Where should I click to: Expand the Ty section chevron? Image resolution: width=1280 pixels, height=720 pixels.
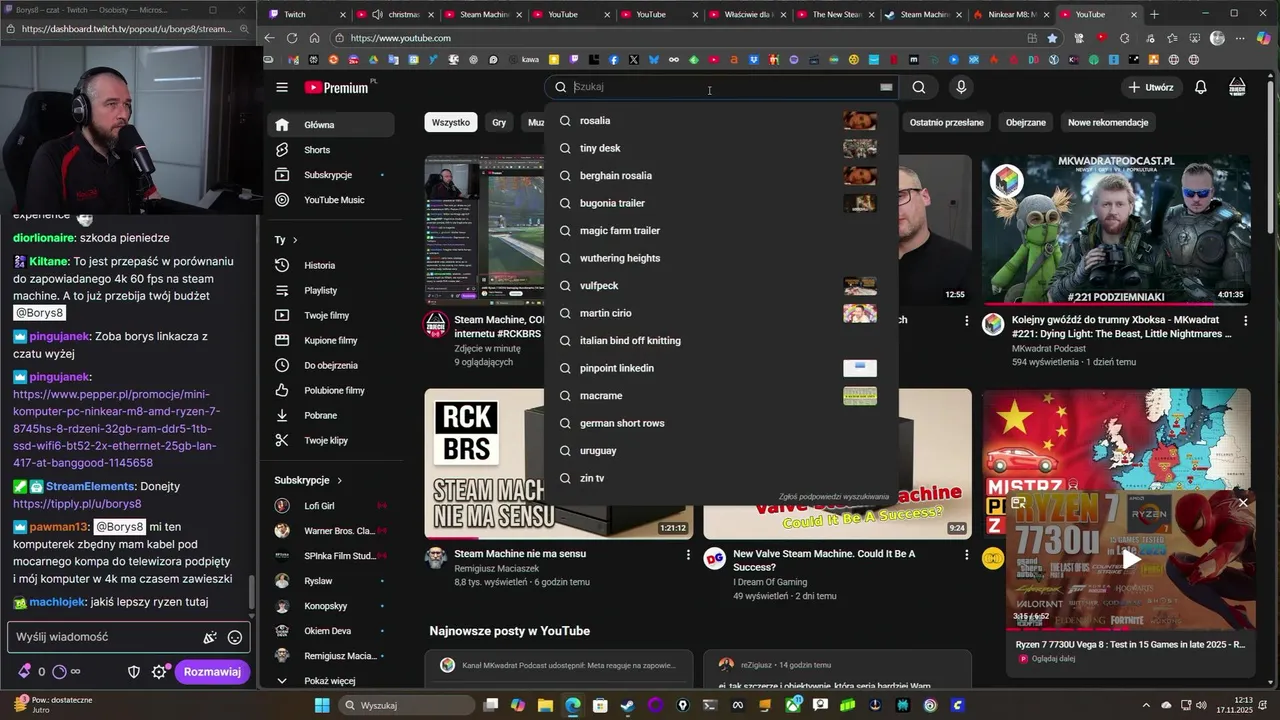click(294, 240)
